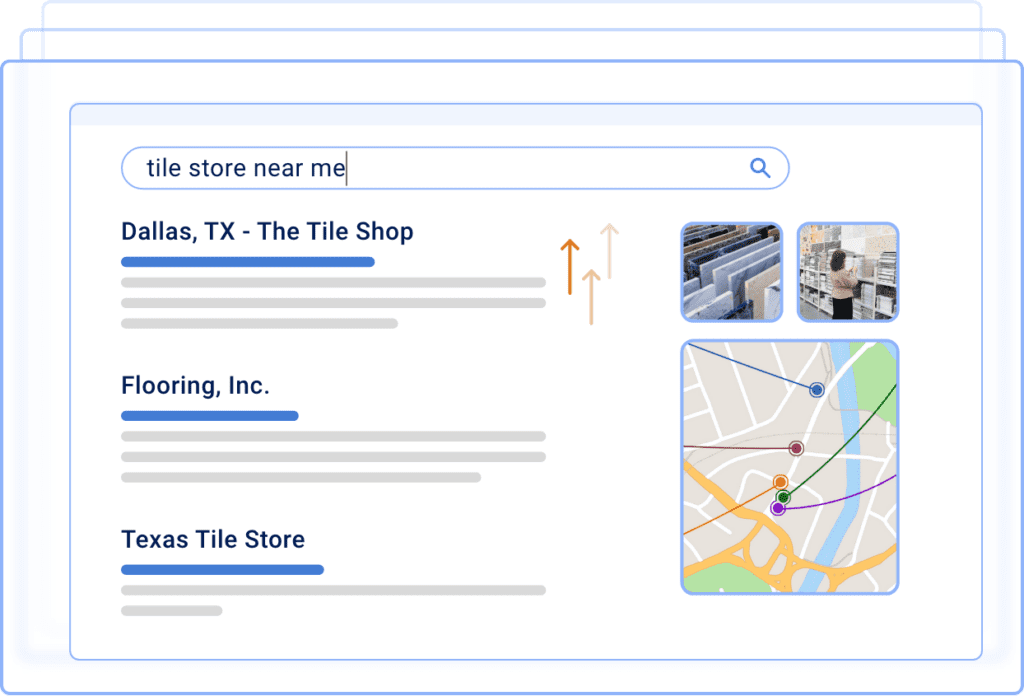Viewport: 1024px width, 696px height.
Task: Open the tile slabs photo thumbnail
Action: tap(731, 272)
